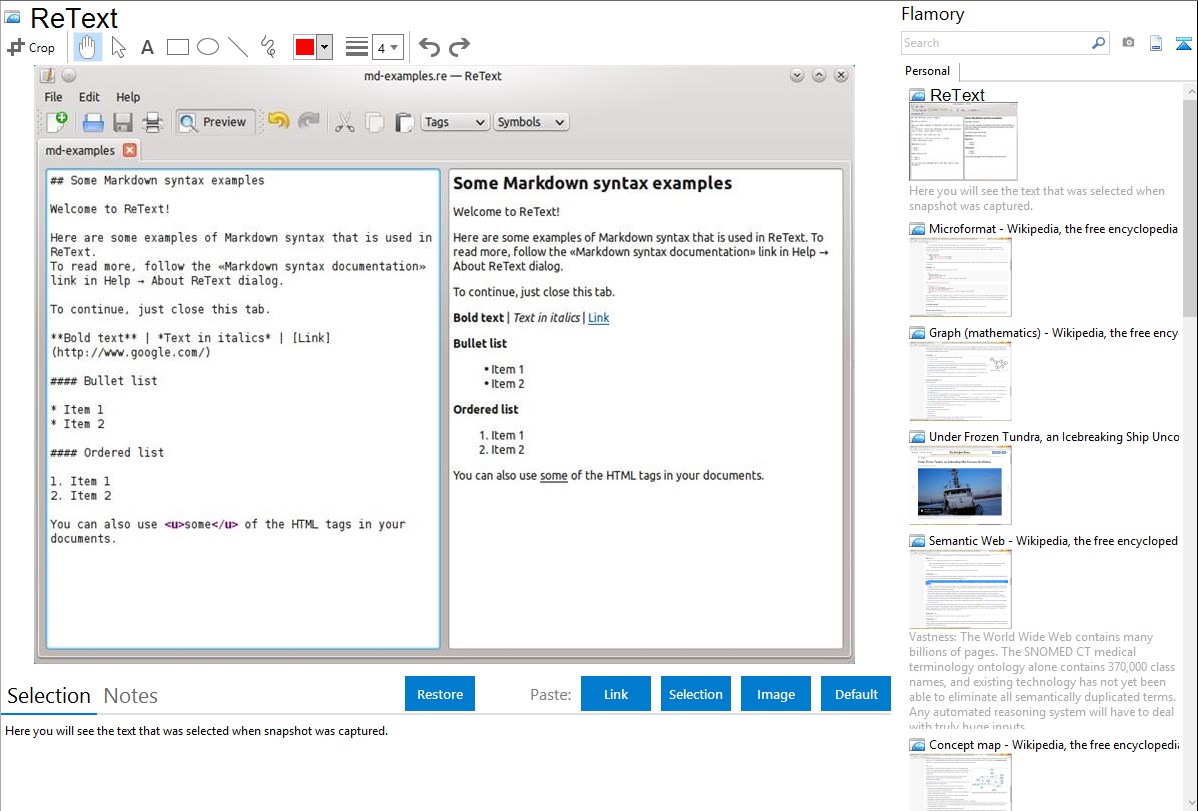Expand the Symbols dropdown
The image size is (1198, 811).
pyautogui.click(x=531, y=122)
